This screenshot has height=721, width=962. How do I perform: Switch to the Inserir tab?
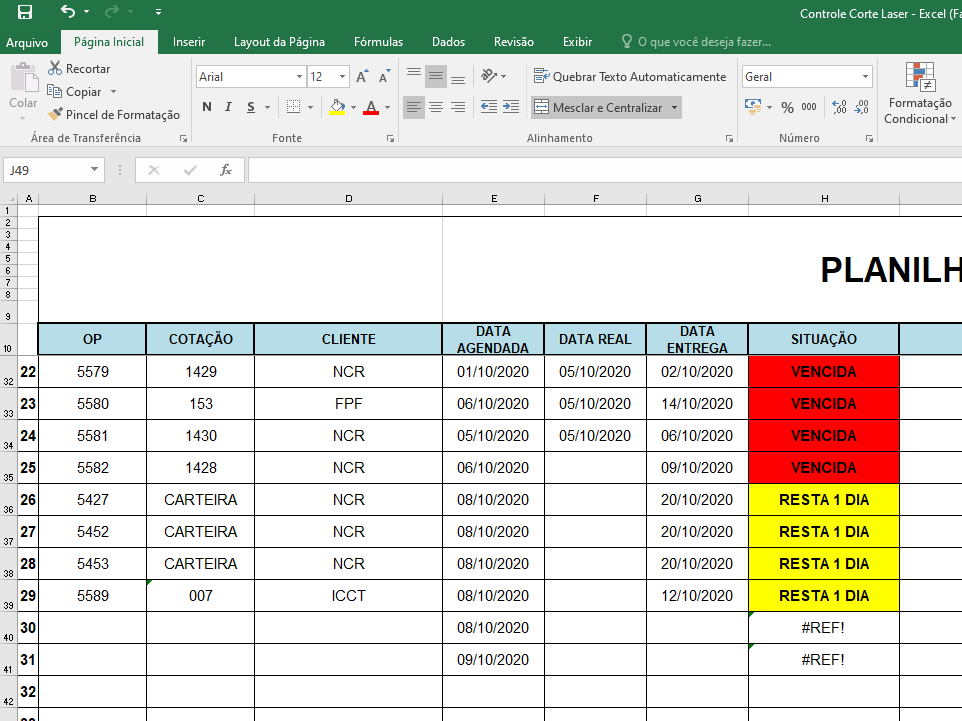pos(188,42)
